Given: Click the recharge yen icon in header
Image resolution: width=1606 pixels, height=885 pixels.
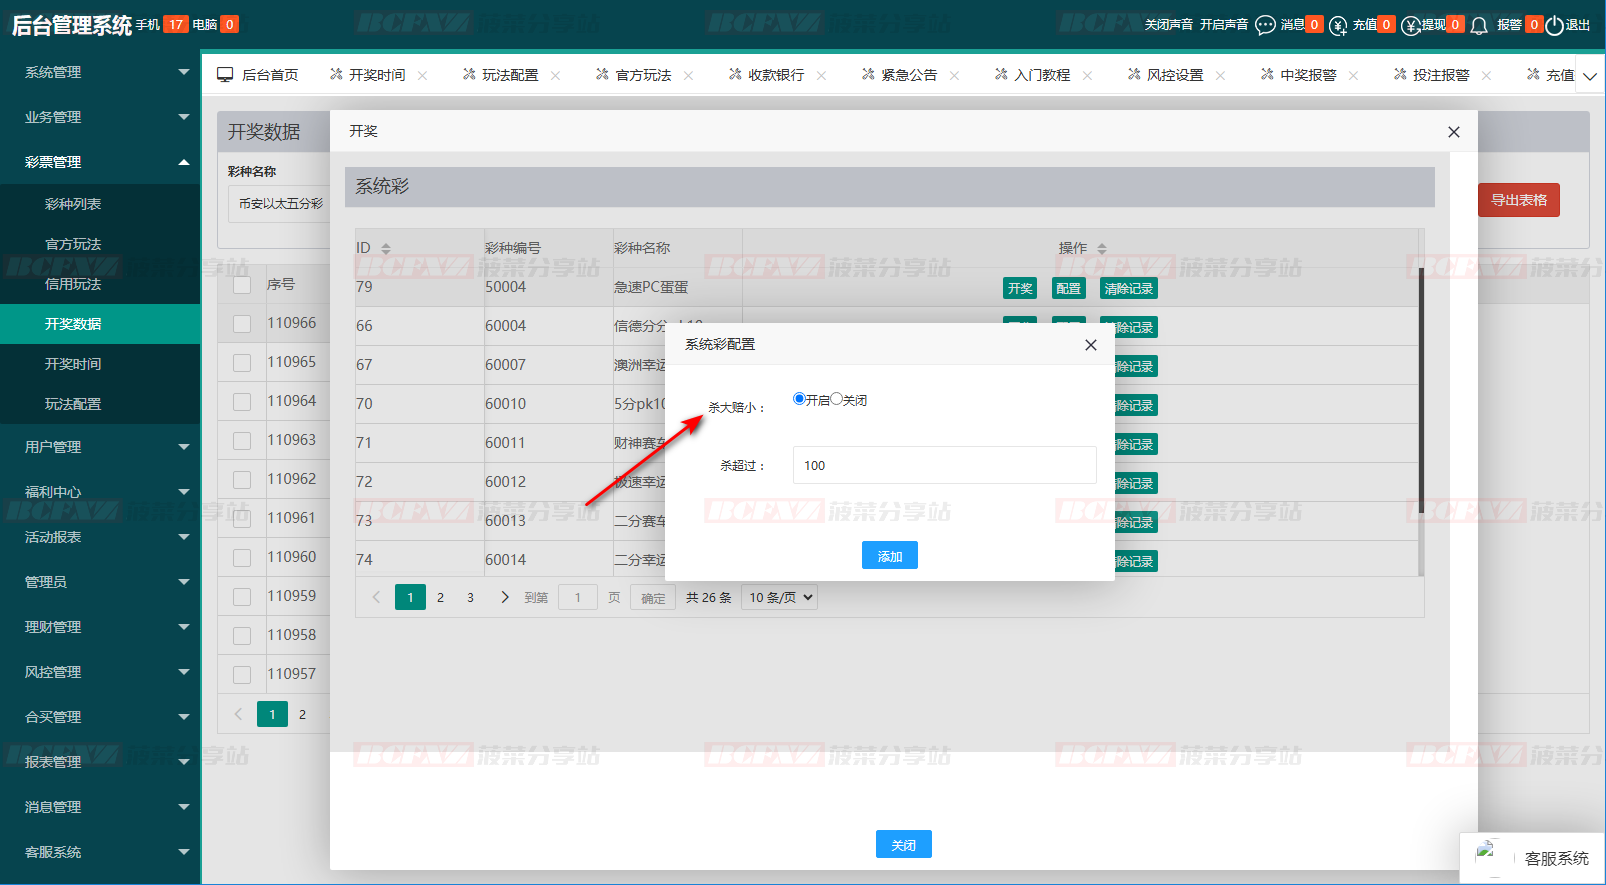Looking at the screenshot, I should (1338, 25).
